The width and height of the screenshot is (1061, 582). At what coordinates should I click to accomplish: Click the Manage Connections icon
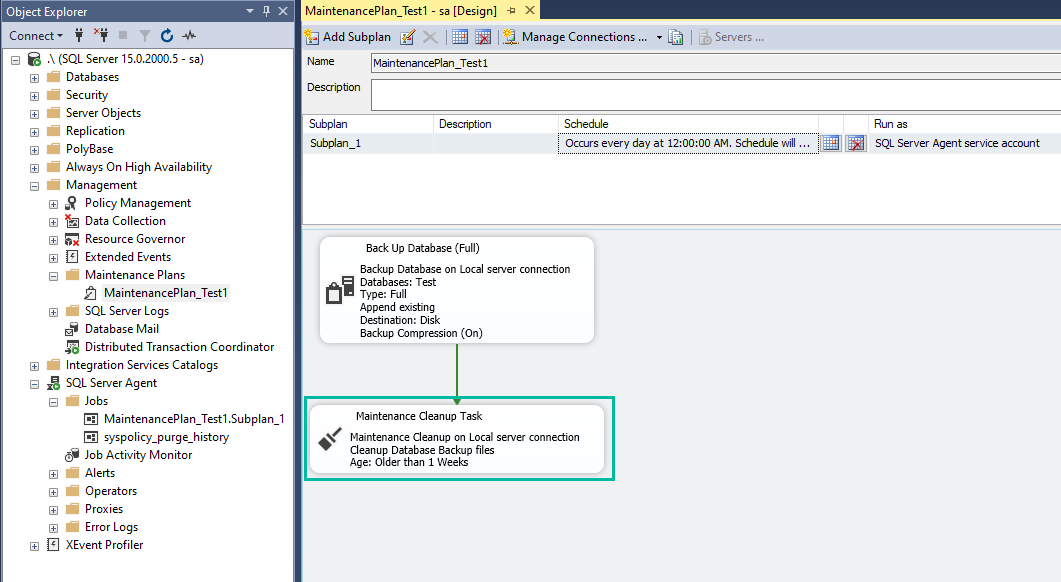(x=510, y=37)
